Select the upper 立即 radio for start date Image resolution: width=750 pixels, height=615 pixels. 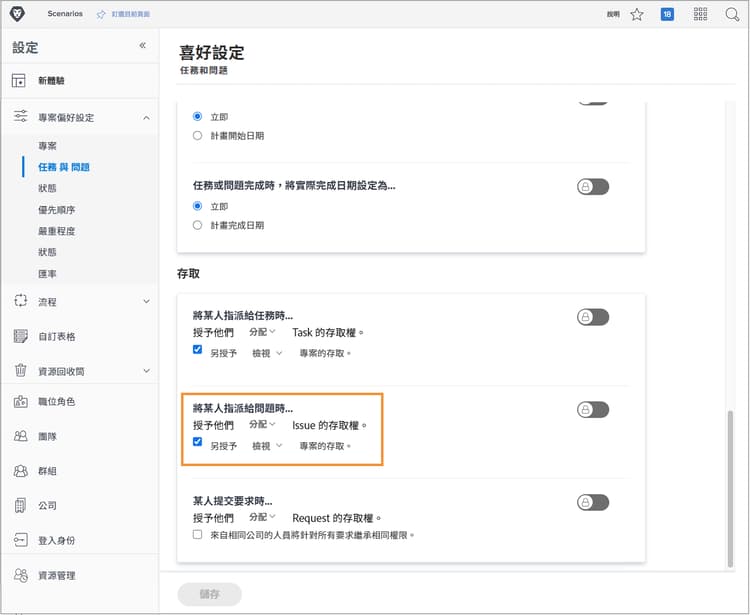[x=197, y=116]
